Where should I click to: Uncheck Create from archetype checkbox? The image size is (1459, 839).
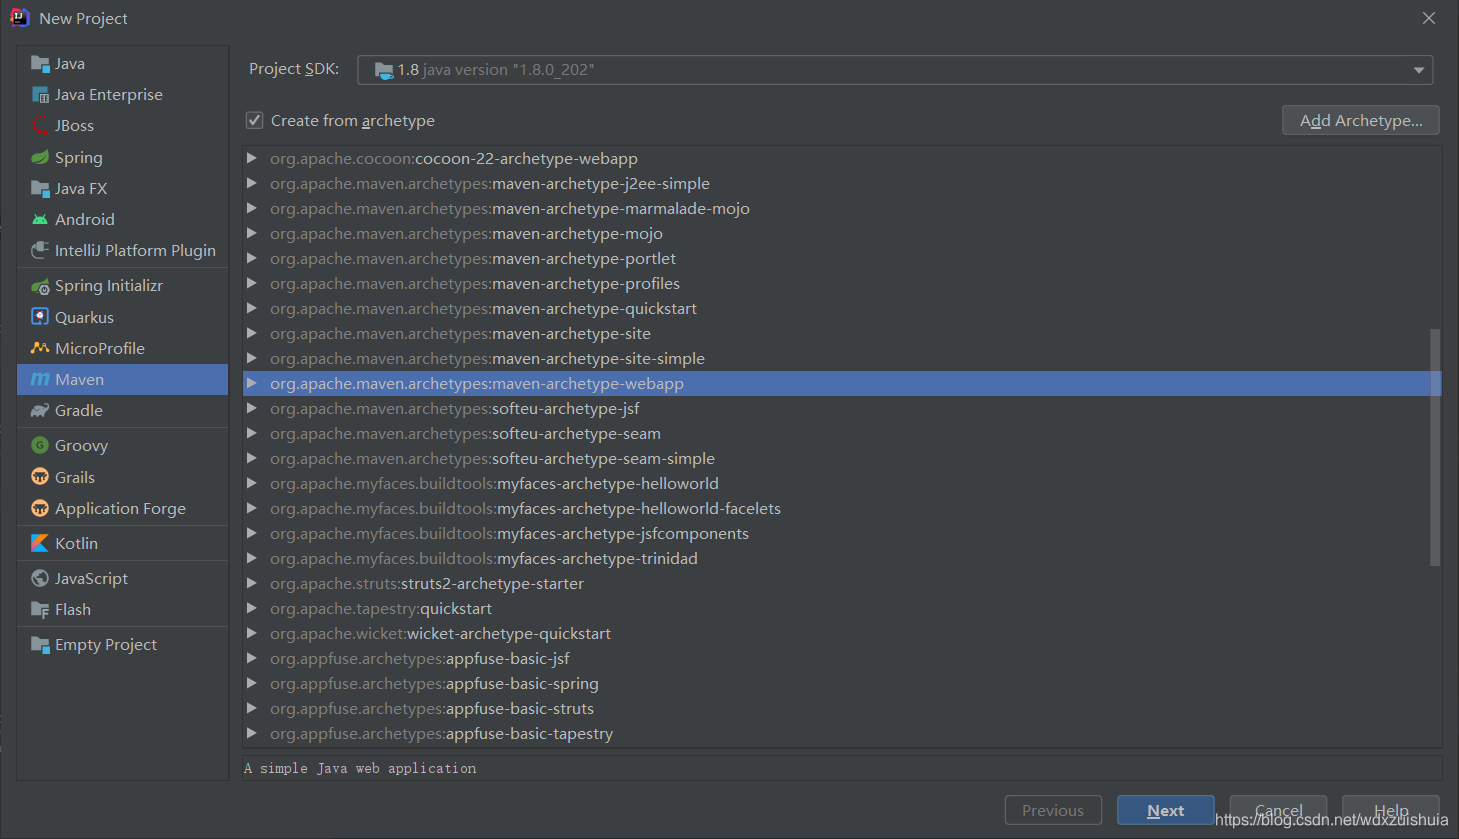pyautogui.click(x=255, y=120)
